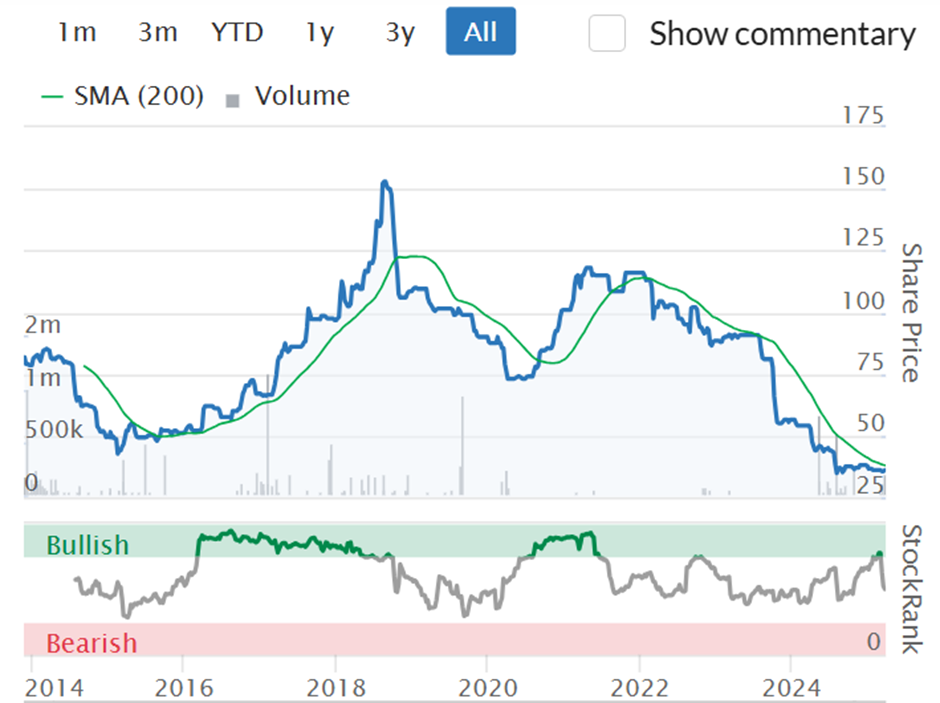Click the 2022 x-axis year label

[x=639, y=688]
